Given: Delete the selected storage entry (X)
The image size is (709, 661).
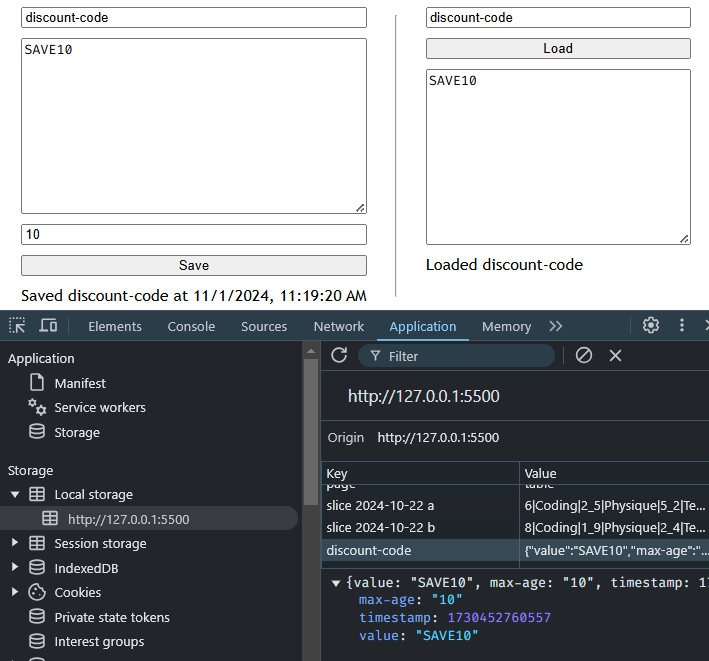Looking at the screenshot, I should pyautogui.click(x=615, y=356).
